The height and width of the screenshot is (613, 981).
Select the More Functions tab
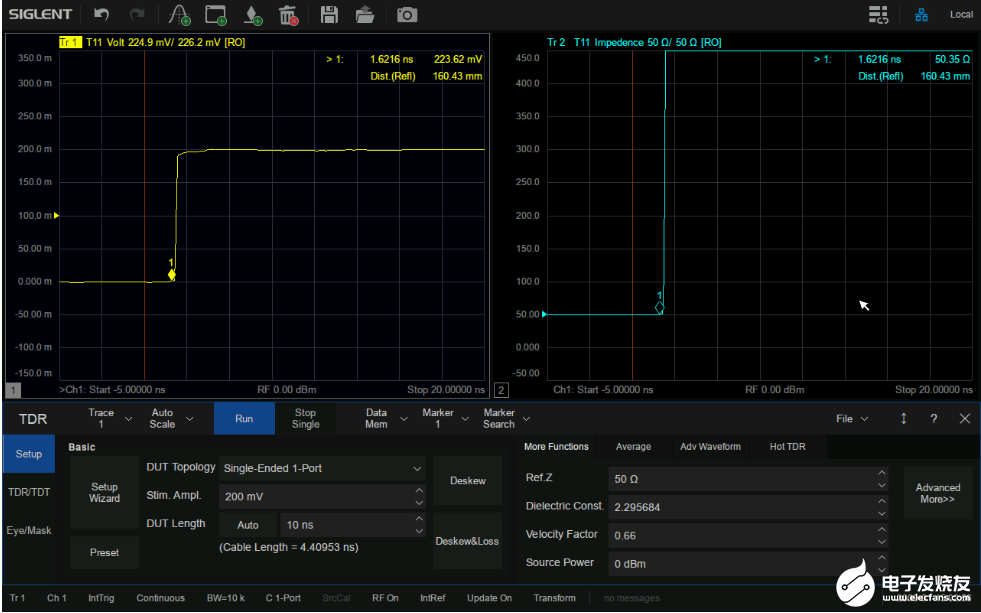[556, 447]
